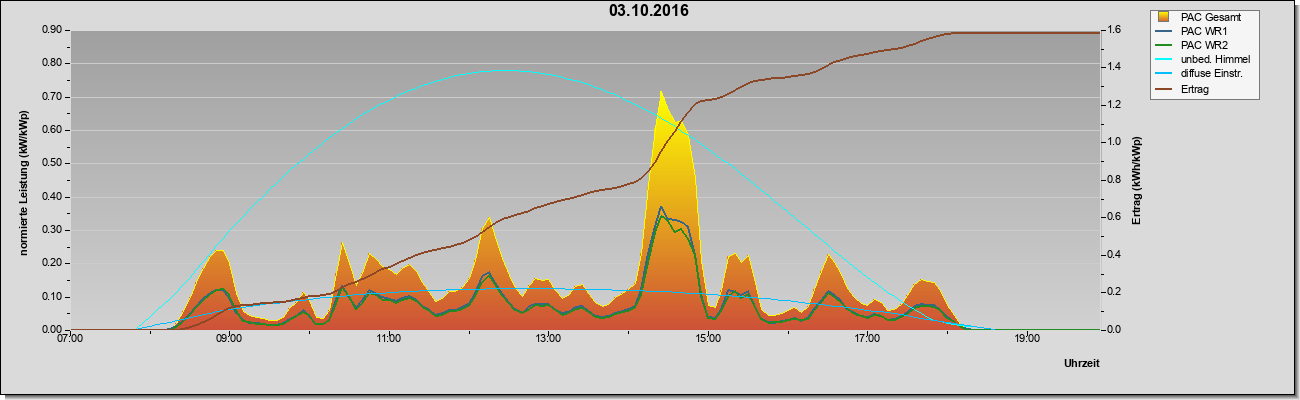1300x400 pixels.
Task: Select the PAC WR2 legend entry
Action: coord(1202,45)
